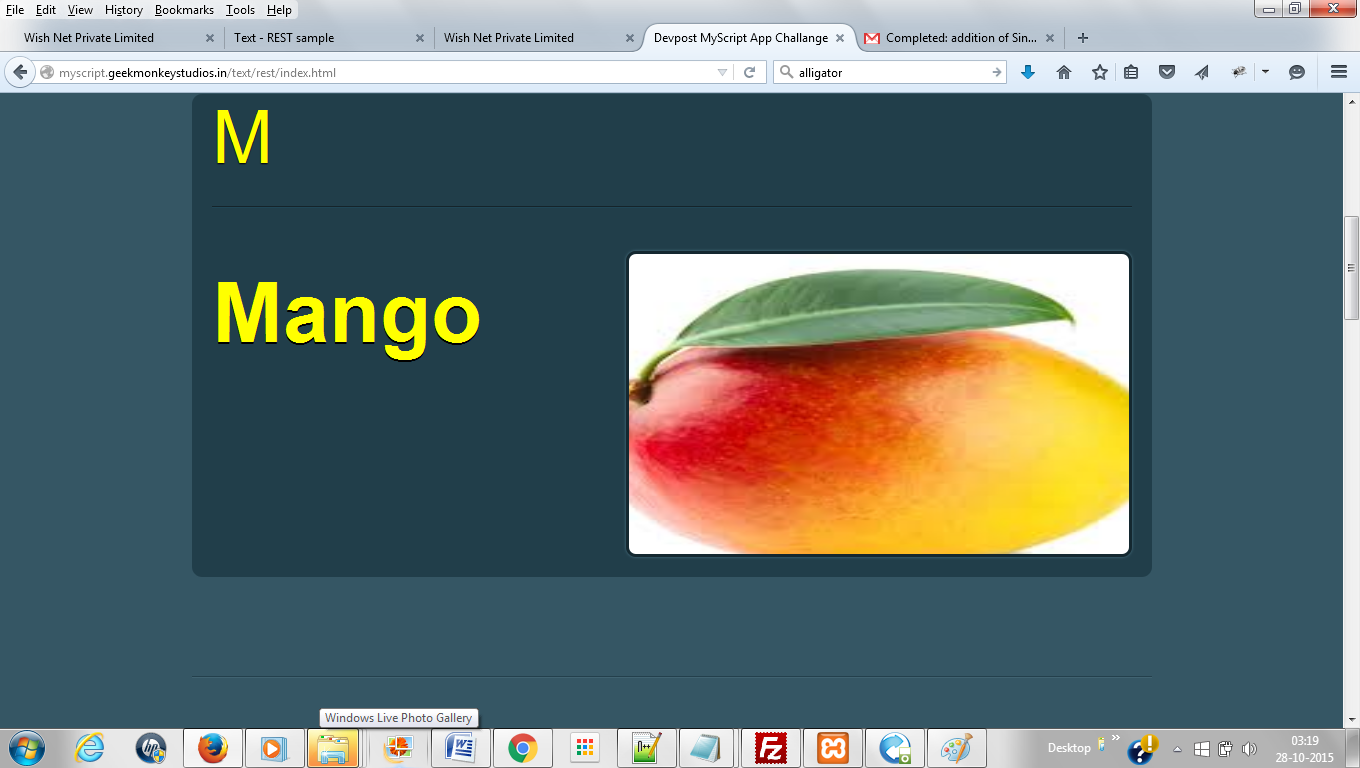Screen dimensions: 1360x768
Task: Go back with the browser back arrow
Action: (x=20, y=72)
